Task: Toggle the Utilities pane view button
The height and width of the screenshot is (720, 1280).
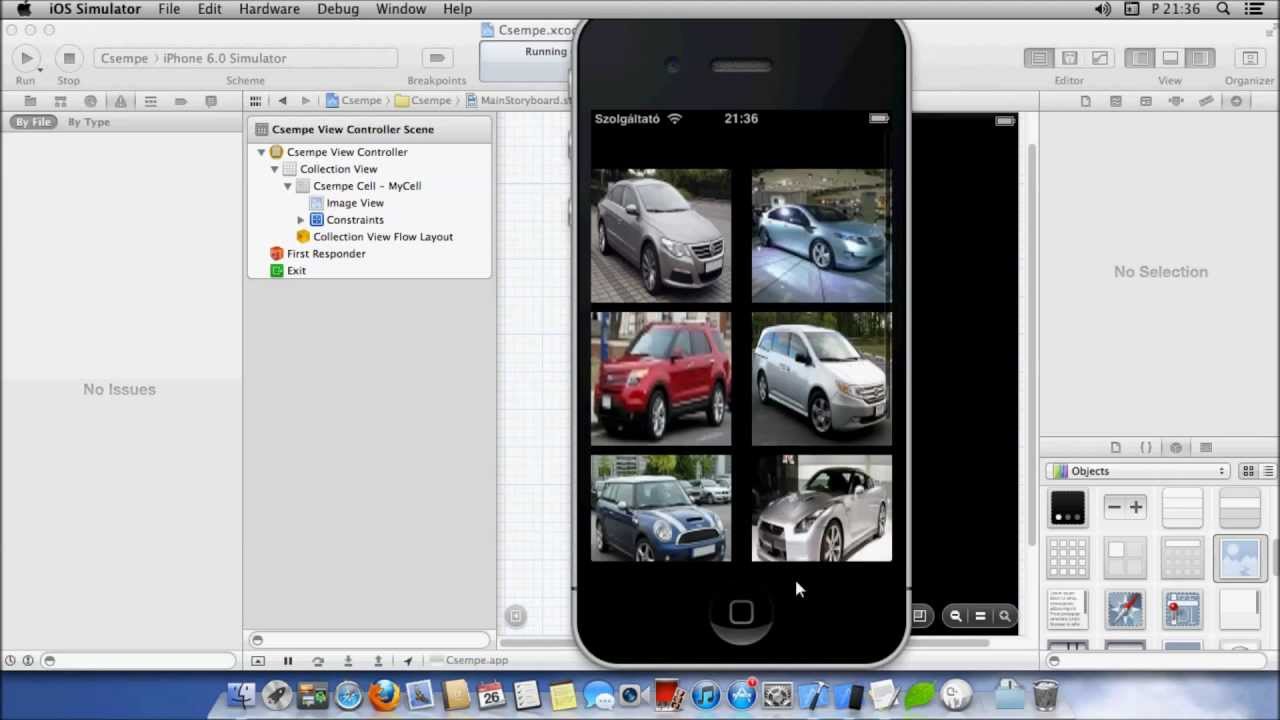Action: tap(1200, 58)
